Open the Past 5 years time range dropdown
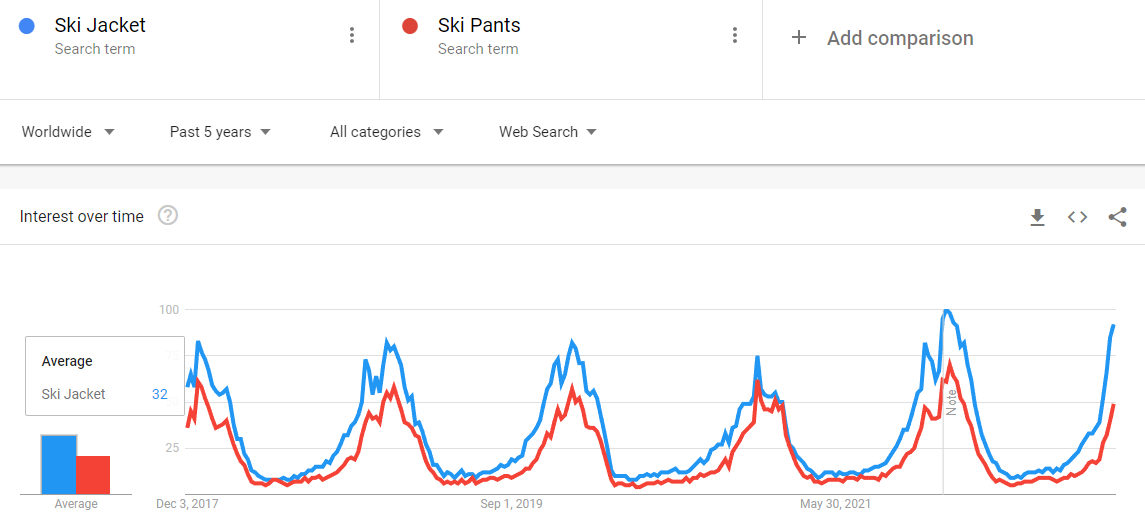 (x=220, y=132)
